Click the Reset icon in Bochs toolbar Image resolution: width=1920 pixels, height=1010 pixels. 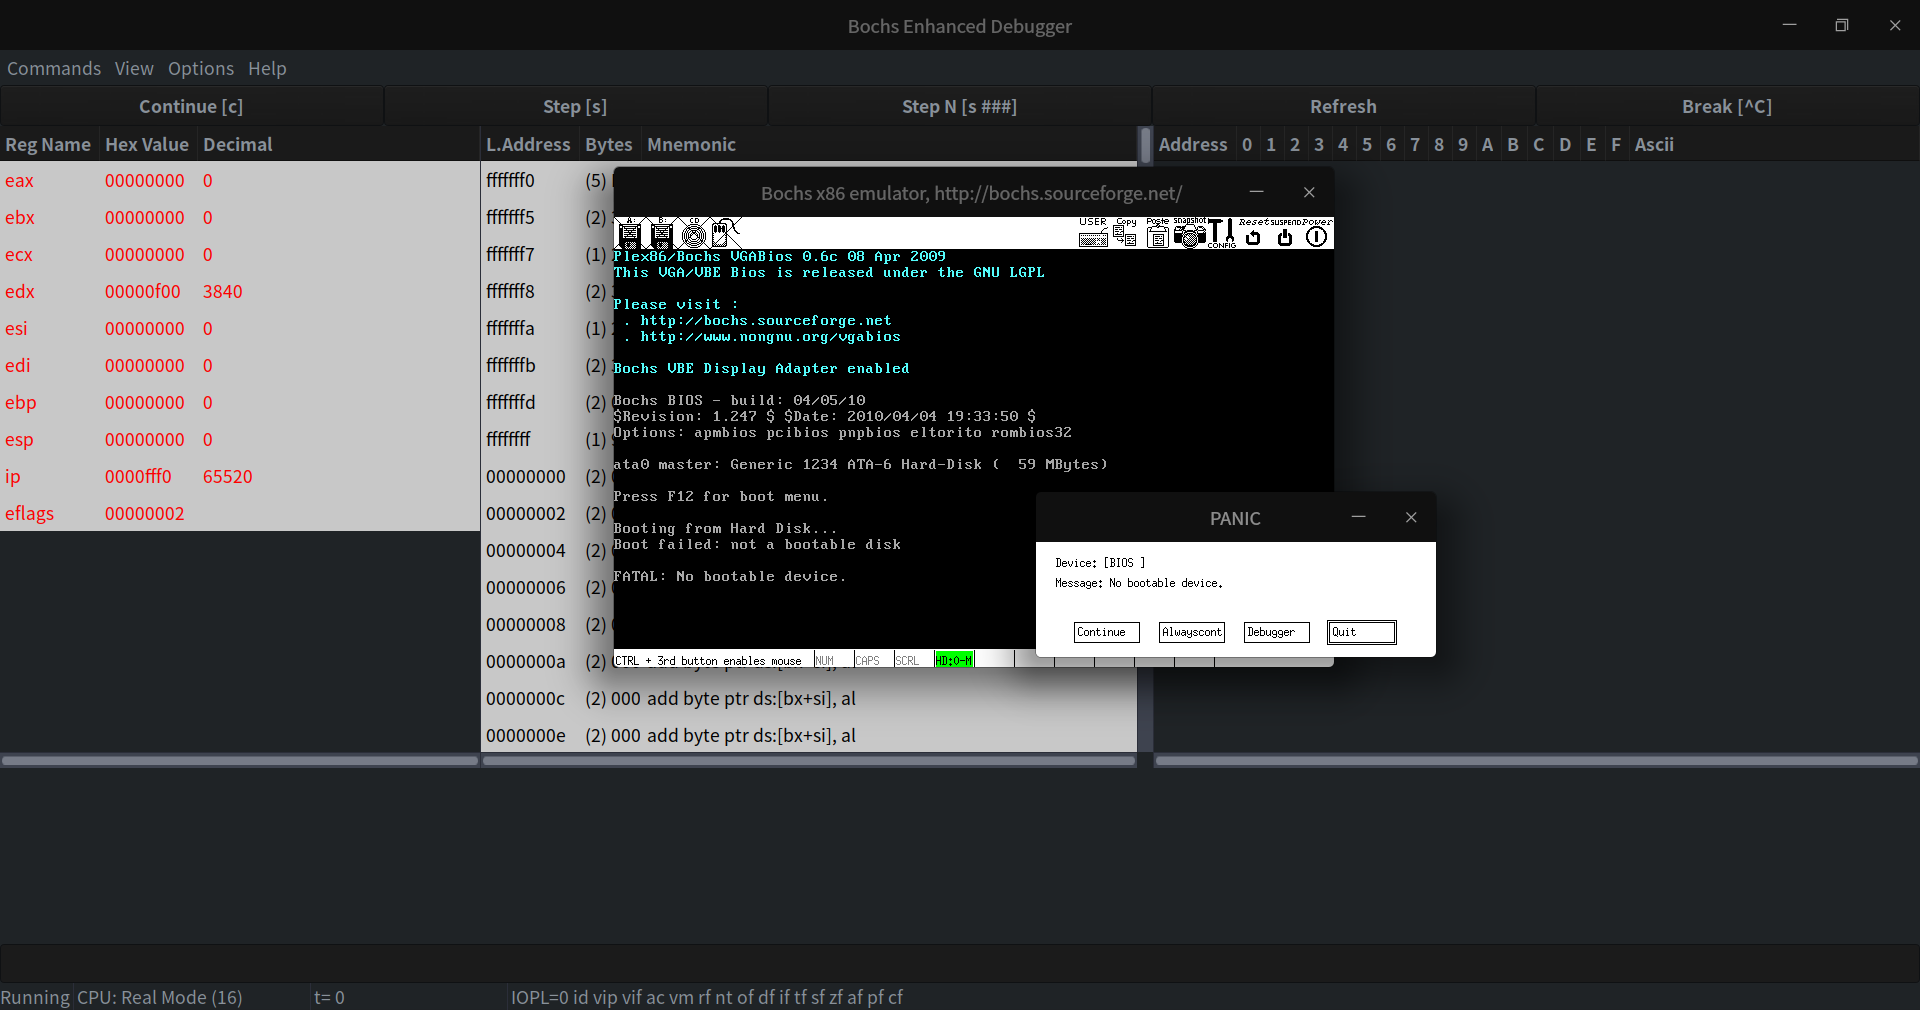(1253, 233)
